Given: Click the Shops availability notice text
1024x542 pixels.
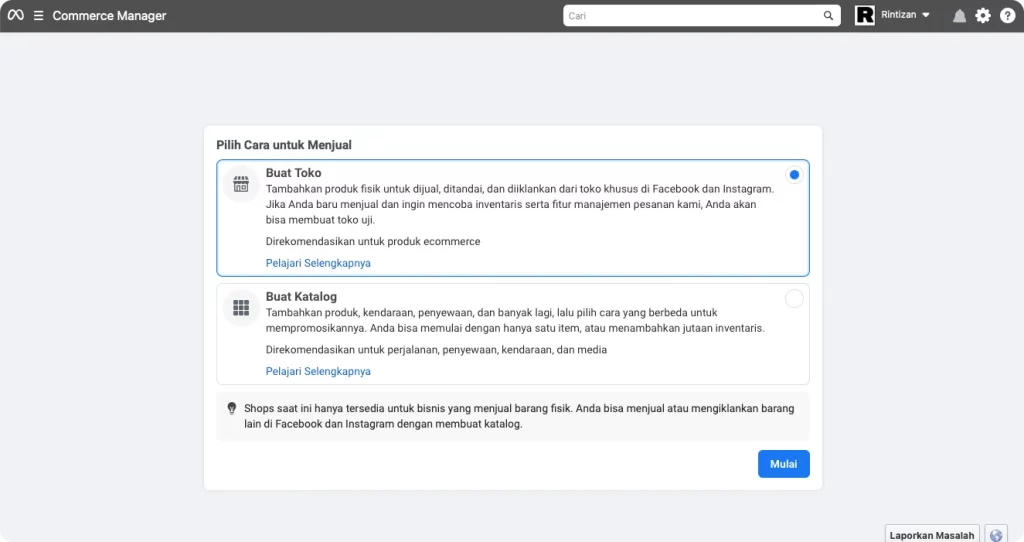Looking at the screenshot, I should tap(519, 416).
